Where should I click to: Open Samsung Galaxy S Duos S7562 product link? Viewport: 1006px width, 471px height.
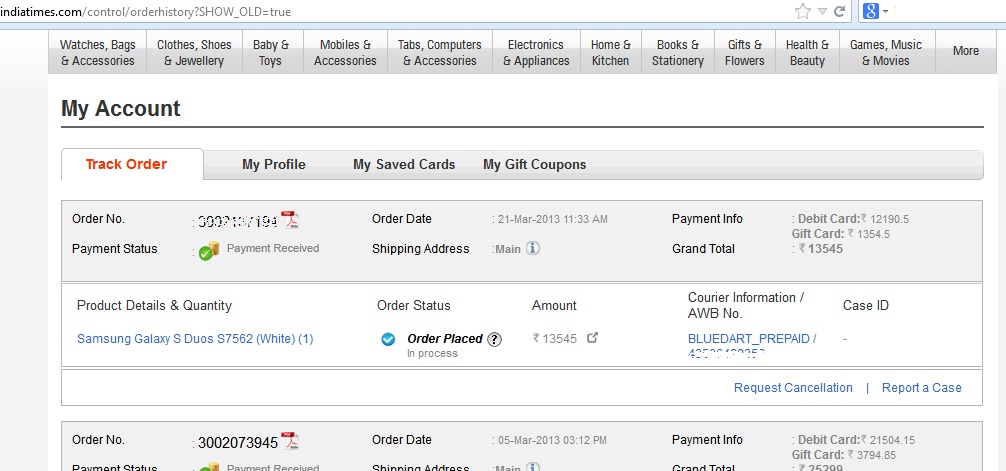[x=195, y=339]
